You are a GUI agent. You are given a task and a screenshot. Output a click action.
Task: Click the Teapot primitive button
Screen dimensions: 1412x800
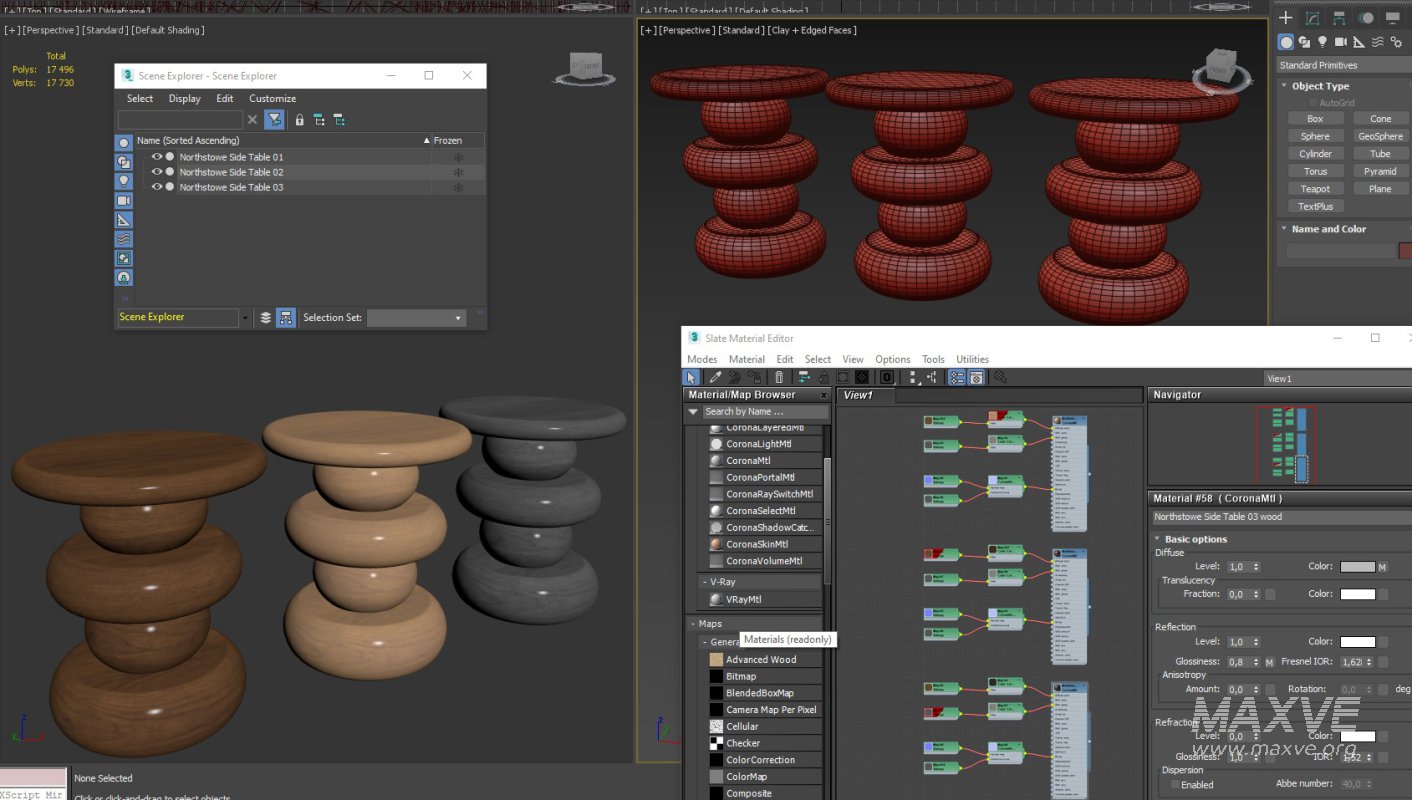click(1315, 189)
